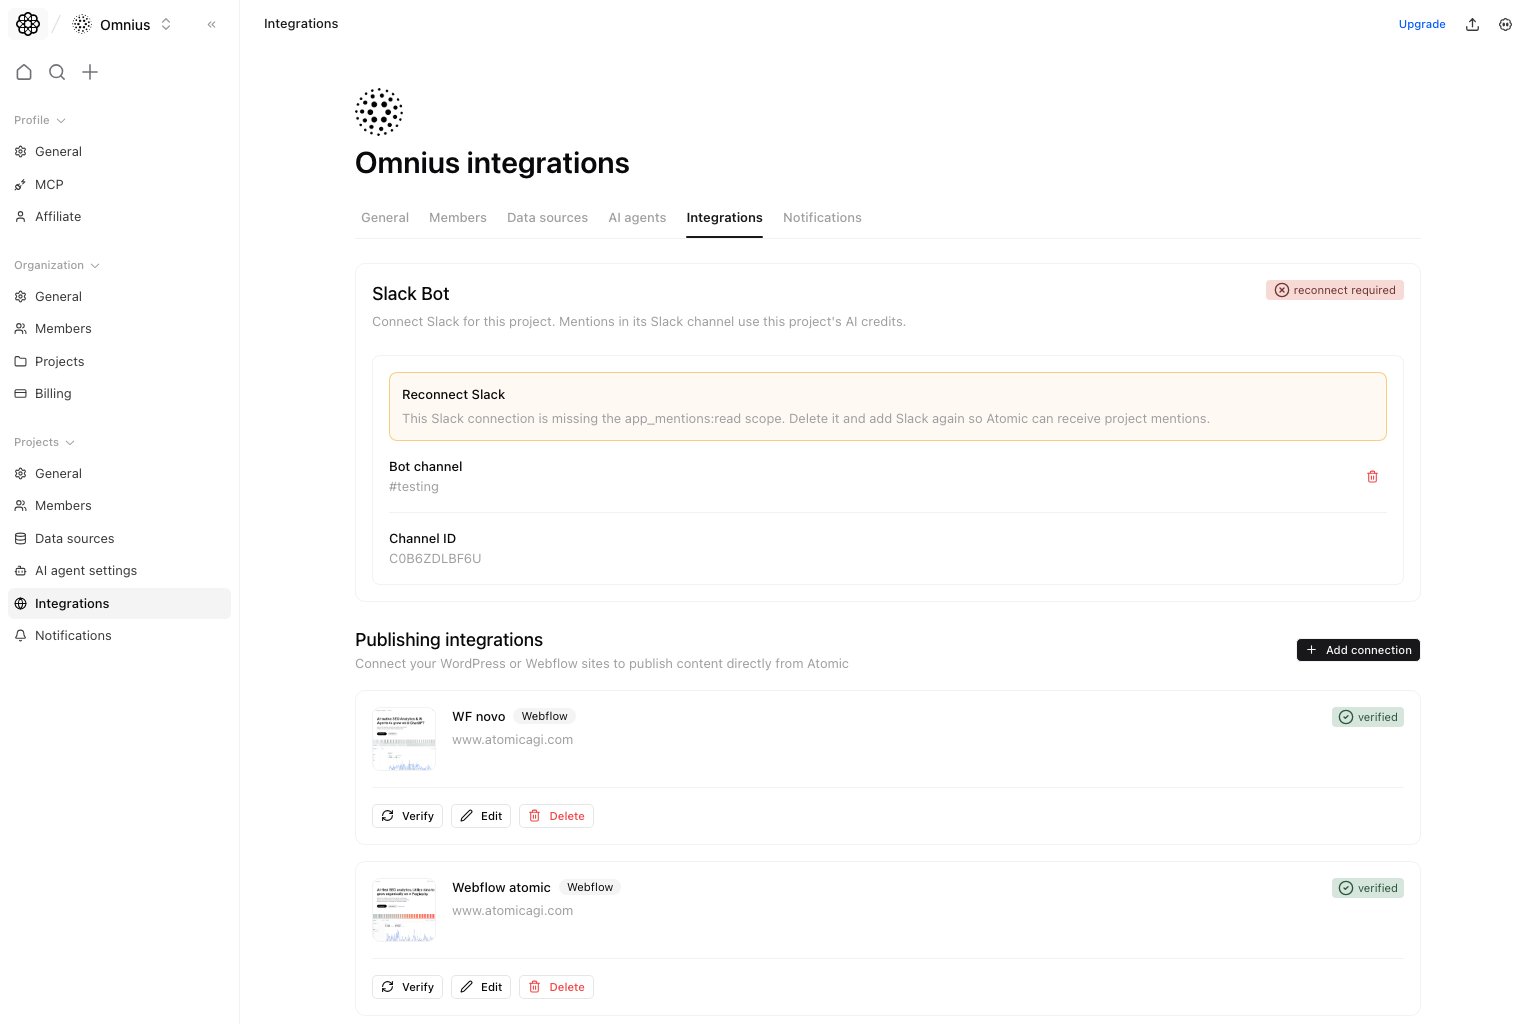Click the Reconnect Slack warning heading

pos(453,395)
